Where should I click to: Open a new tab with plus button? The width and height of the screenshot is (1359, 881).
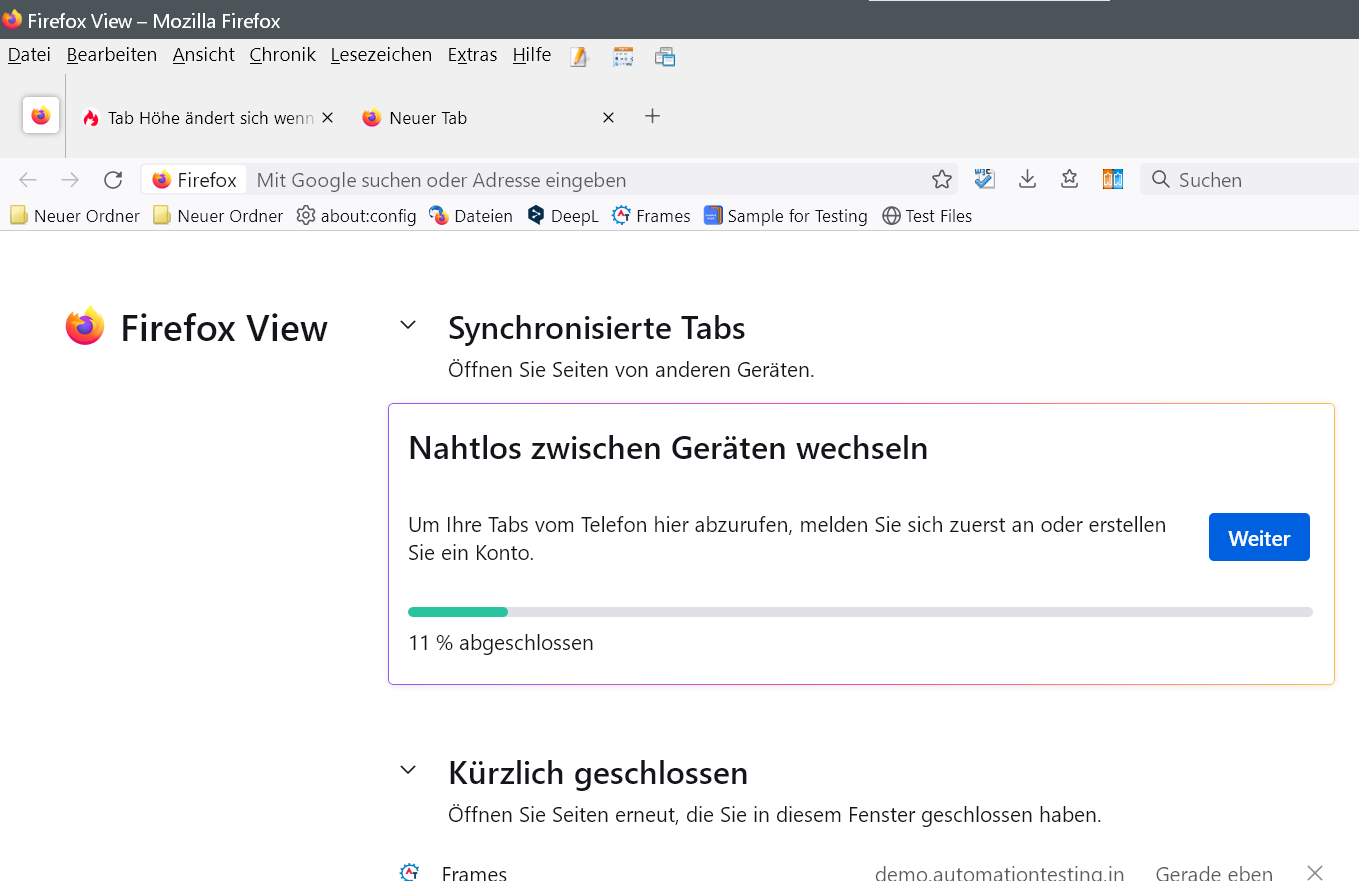pos(652,117)
